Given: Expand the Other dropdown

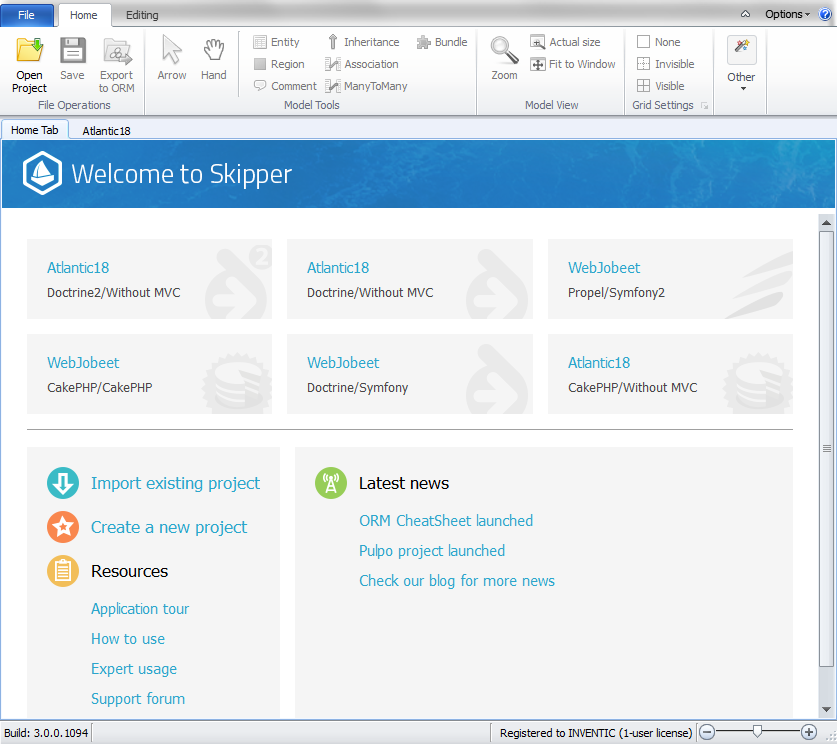Looking at the screenshot, I should coord(741,64).
